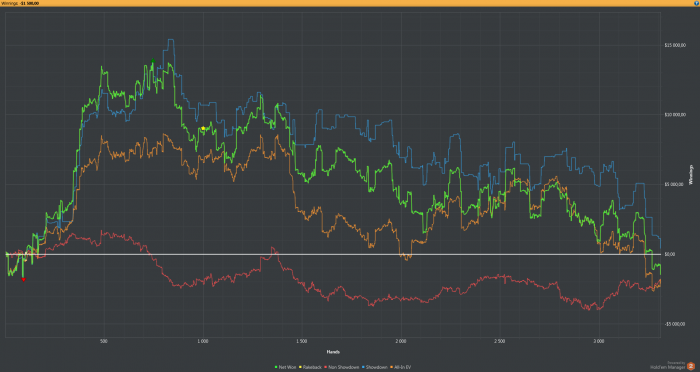Click the 2 500 hands x-axis label
This screenshot has width=700, height=372.
click(x=500, y=341)
